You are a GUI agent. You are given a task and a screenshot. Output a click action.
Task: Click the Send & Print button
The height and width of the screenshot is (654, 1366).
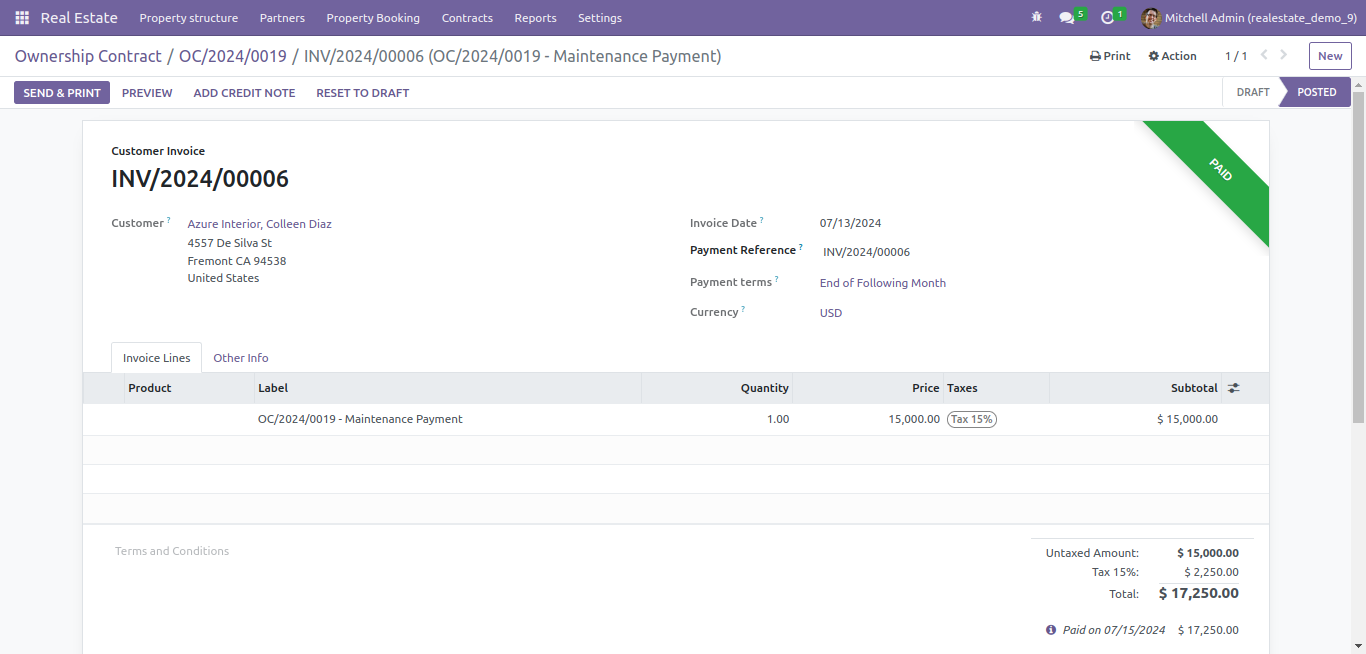pos(62,93)
